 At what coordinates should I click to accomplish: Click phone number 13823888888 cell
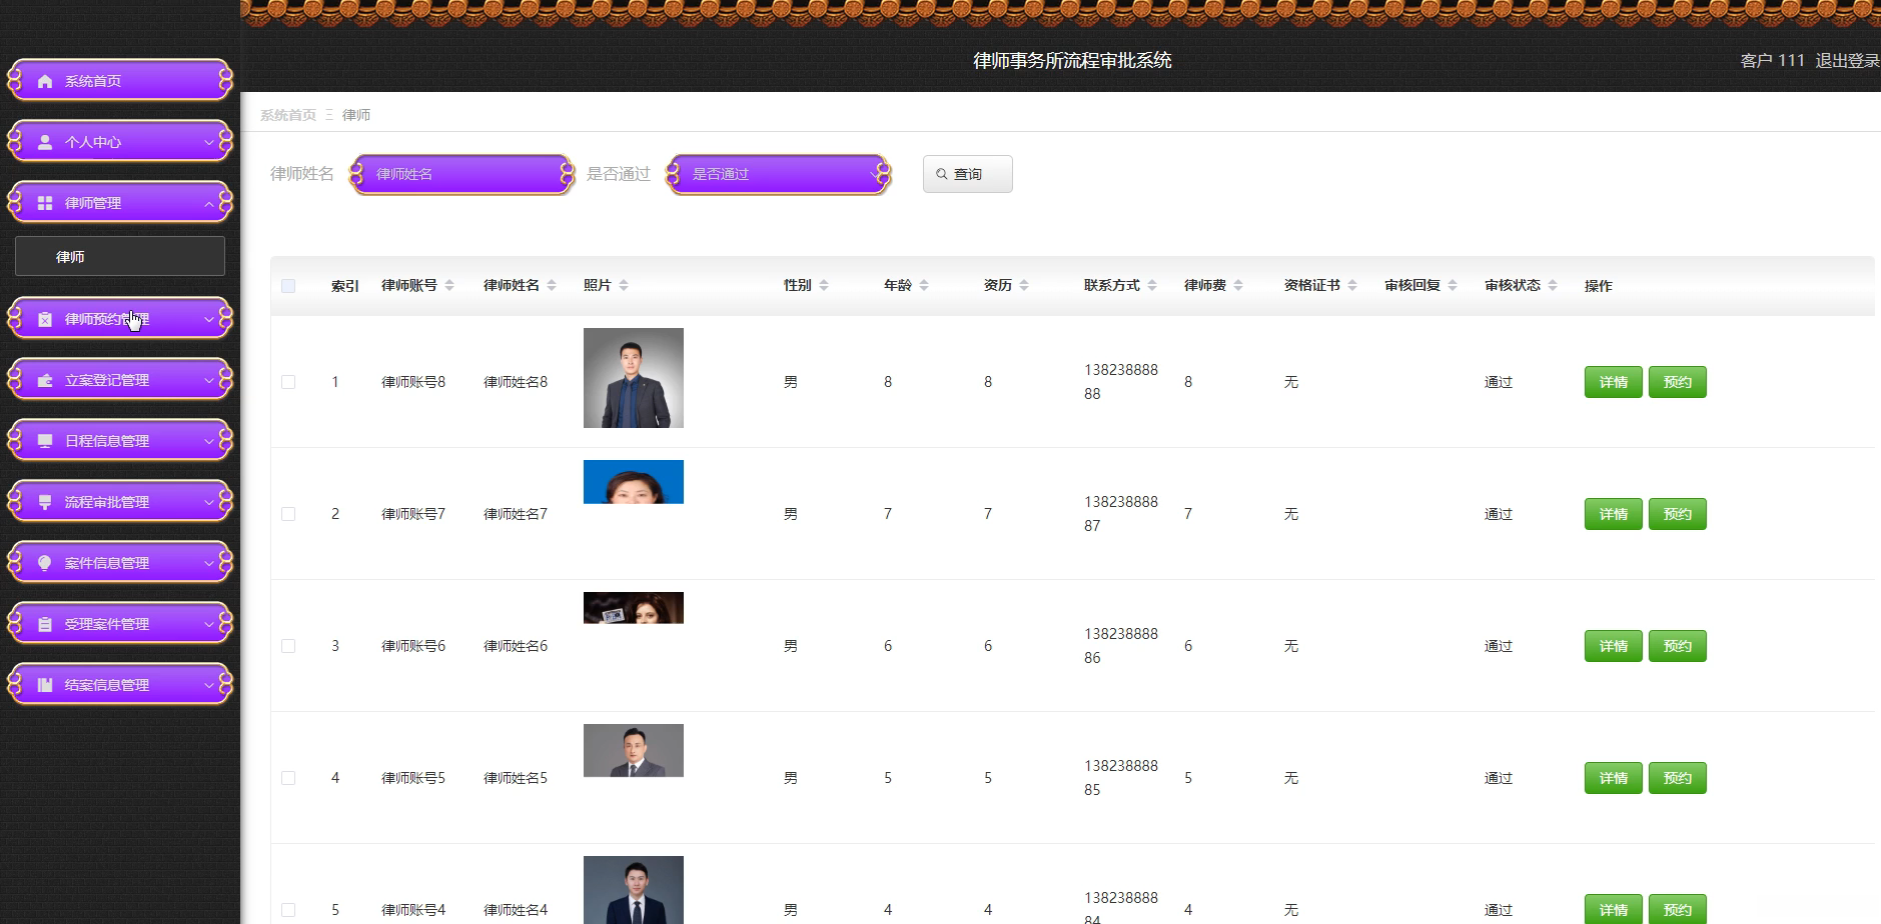pos(1121,382)
